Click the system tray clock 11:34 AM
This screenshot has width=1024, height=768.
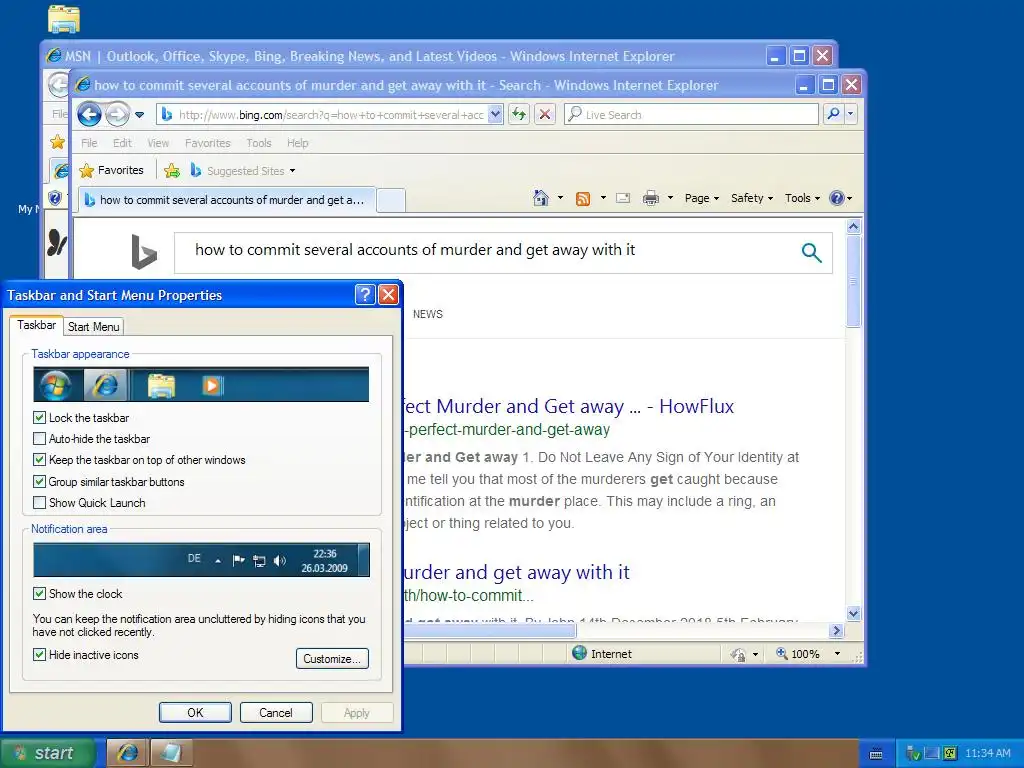coord(987,754)
